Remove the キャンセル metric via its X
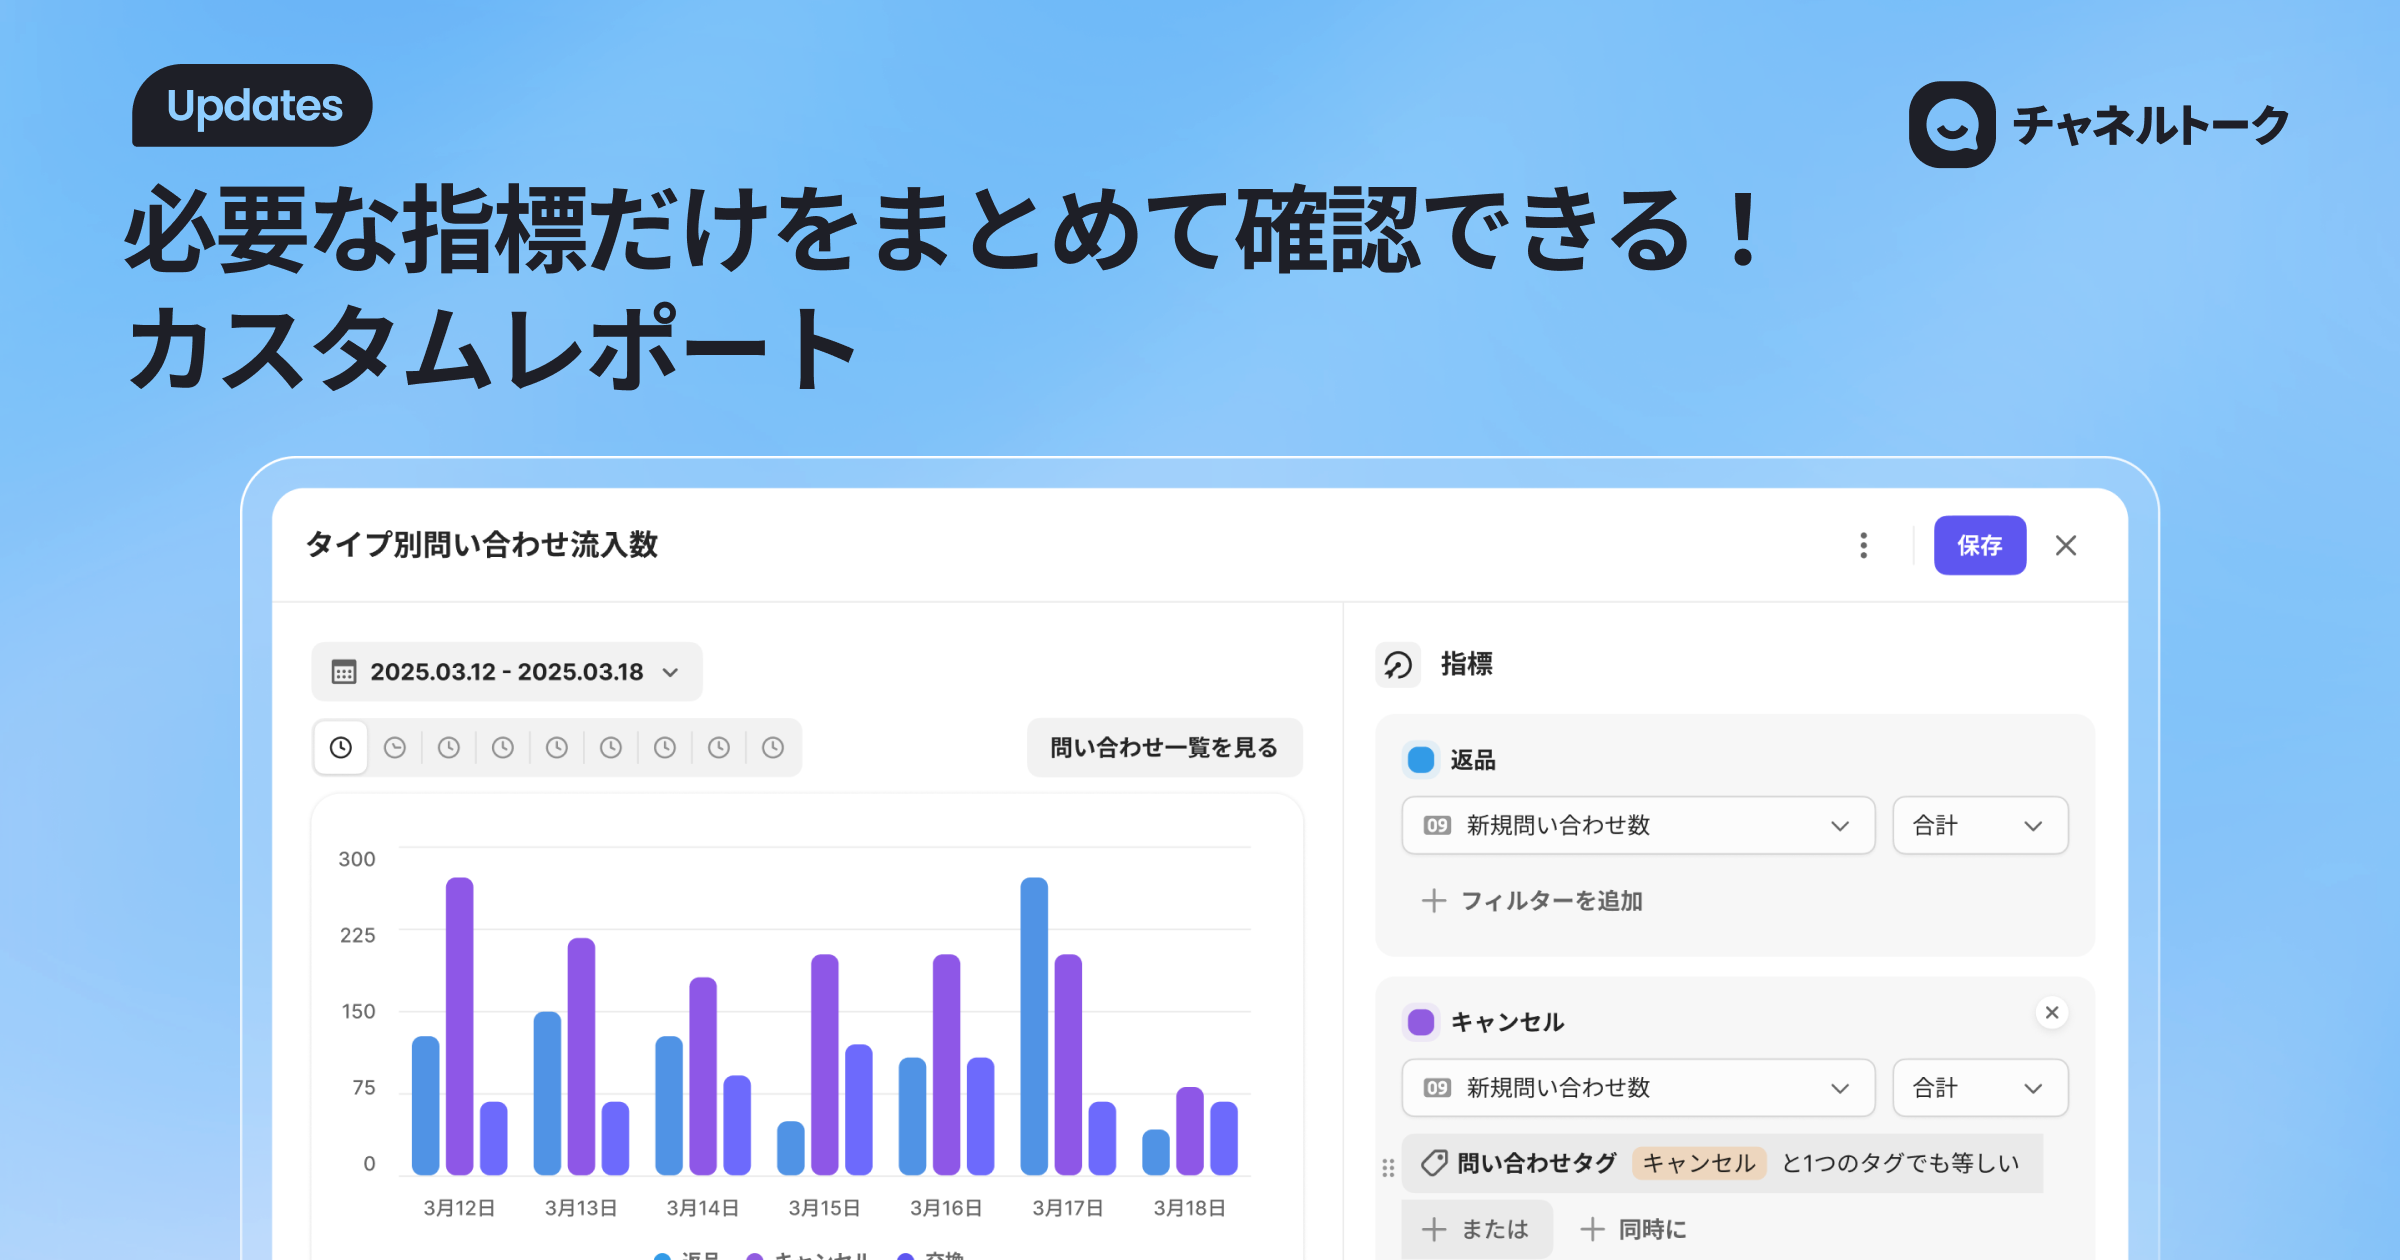This screenshot has width=2400, height=1260. tap(2052, 1013)
